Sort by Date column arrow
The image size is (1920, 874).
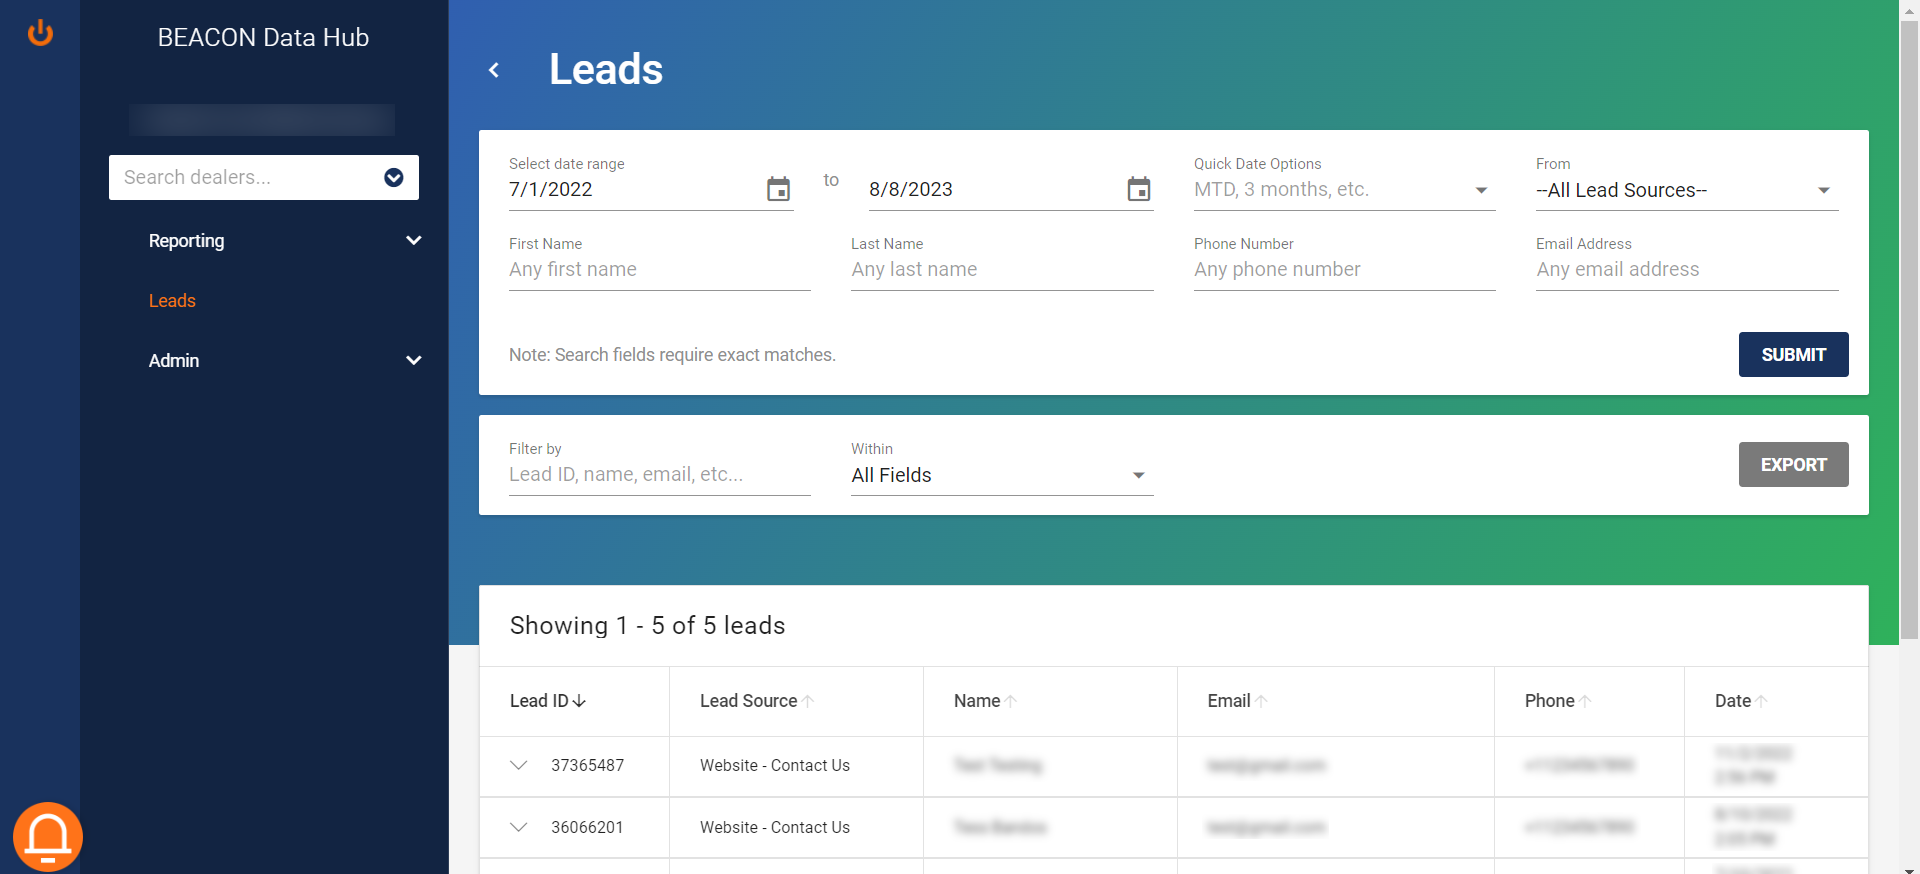(x=1761, y=701)
